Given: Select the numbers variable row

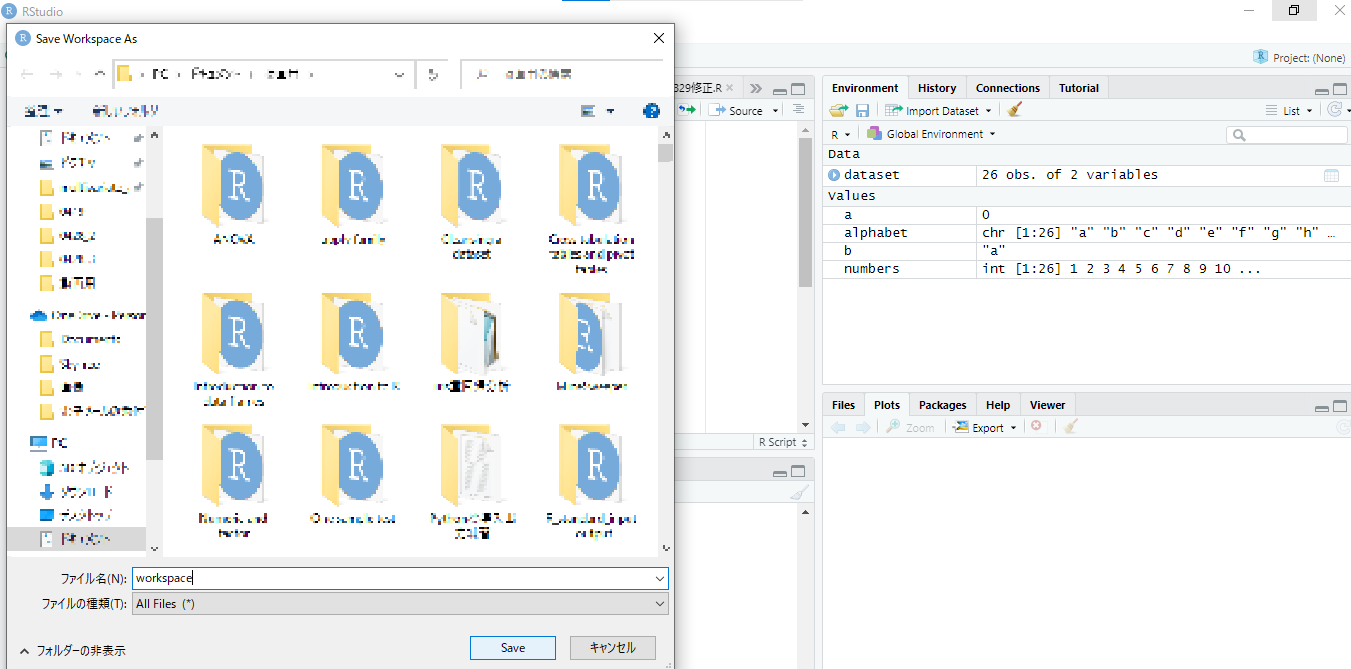Looking at the screenshot, I should 1087,269.
